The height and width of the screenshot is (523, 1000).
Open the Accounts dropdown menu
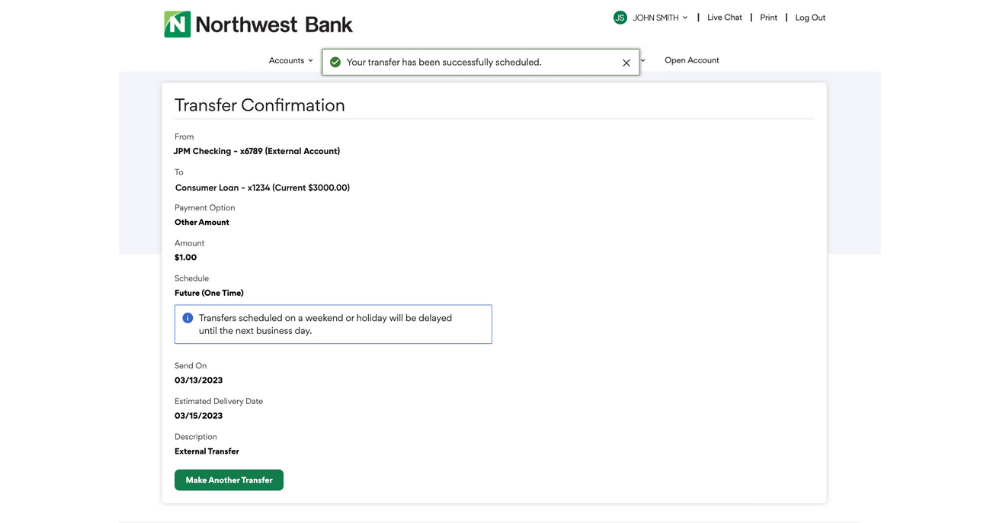tap(290, 60)
